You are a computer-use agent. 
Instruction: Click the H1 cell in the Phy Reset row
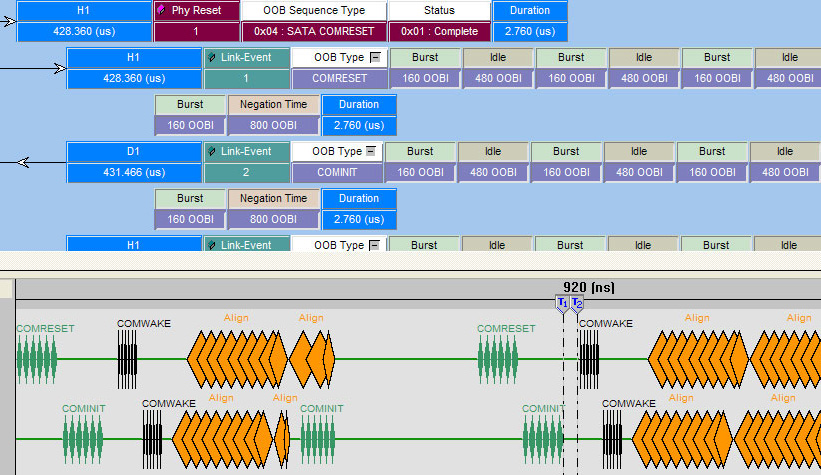[84, 10]
